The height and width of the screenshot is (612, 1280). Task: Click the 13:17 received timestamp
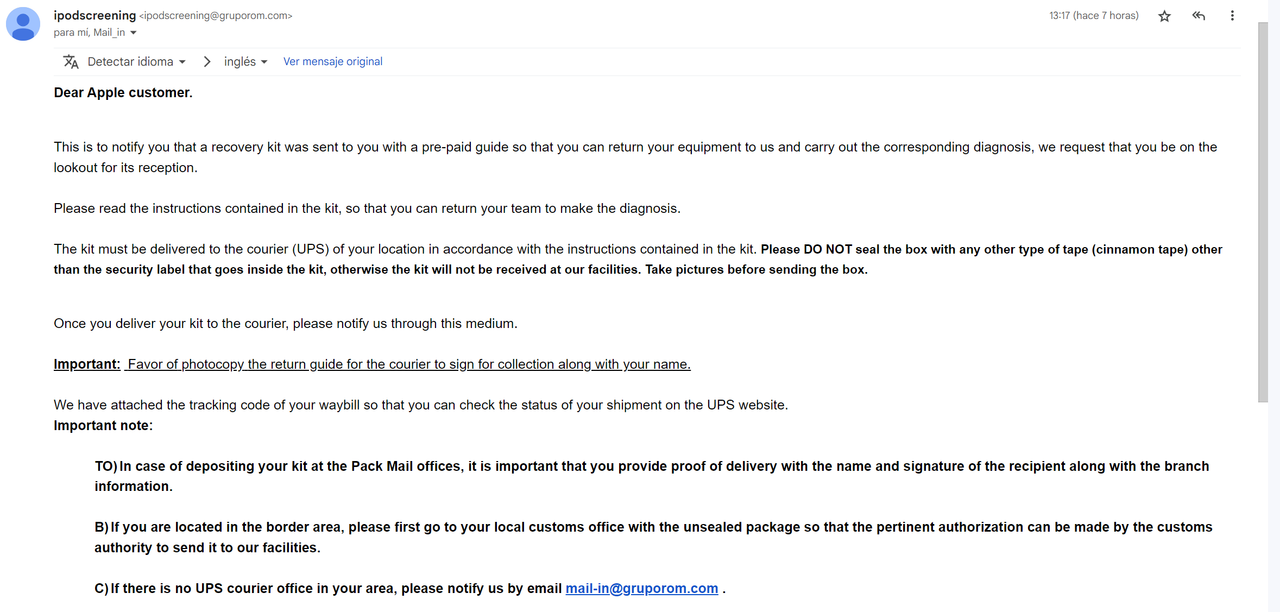(1094, 16)
